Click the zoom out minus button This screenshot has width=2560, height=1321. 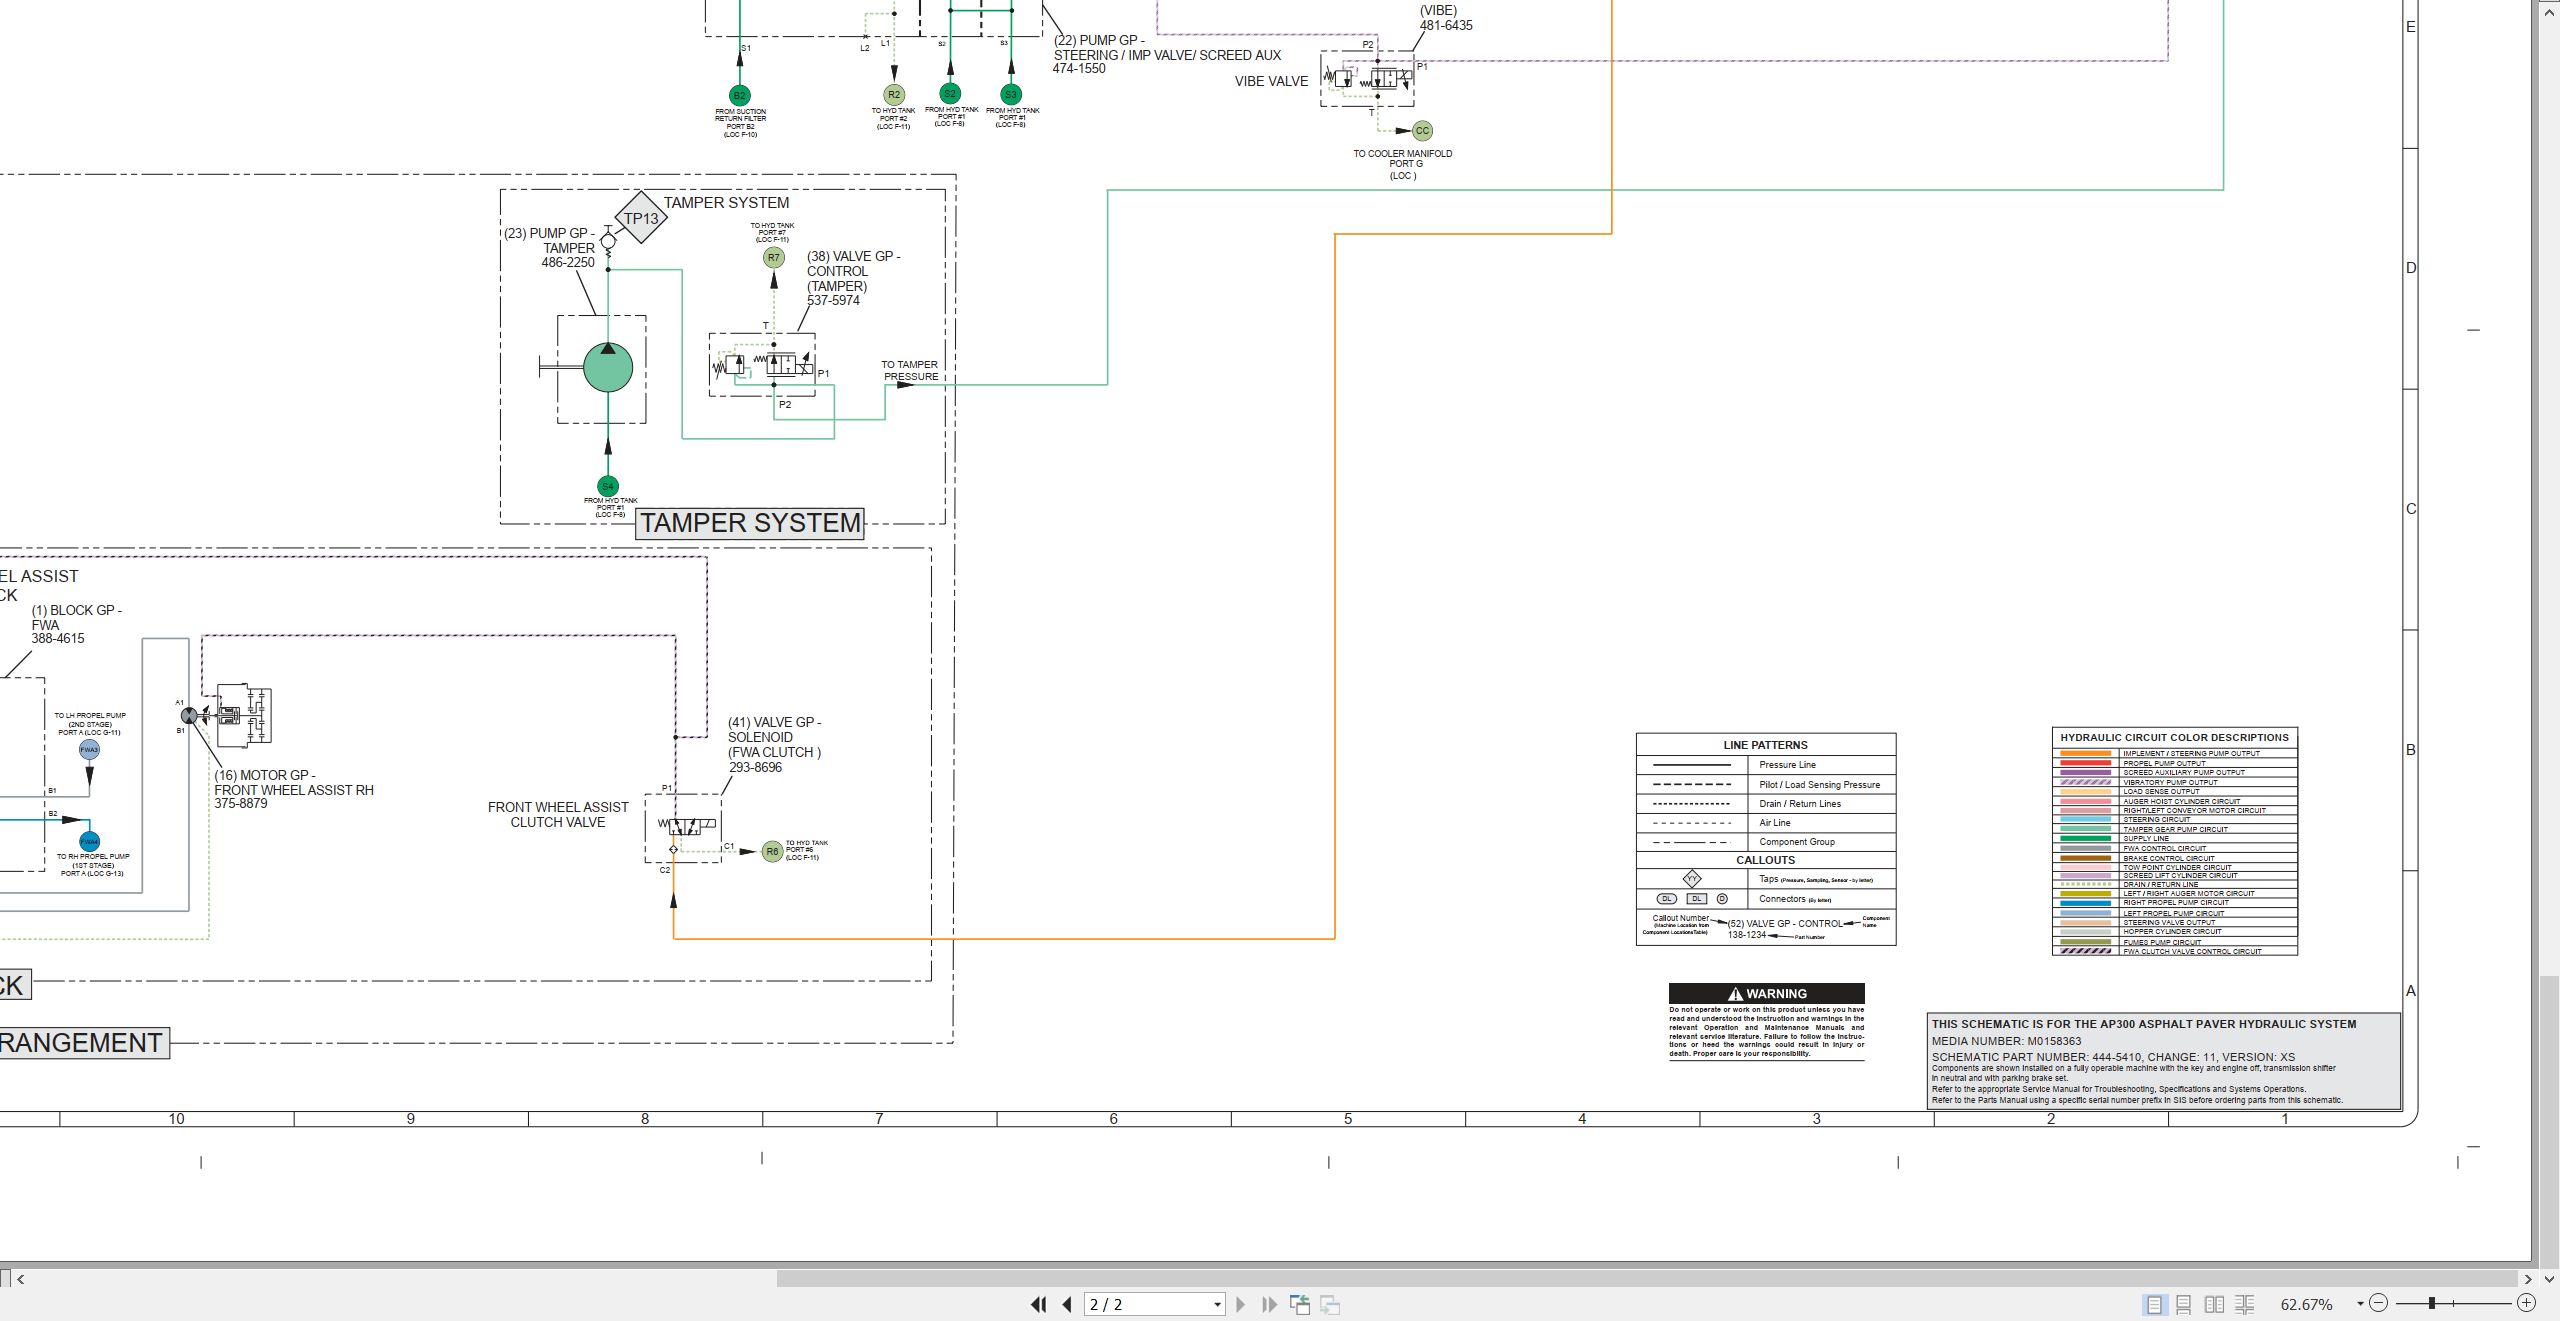point(2379,1303)
